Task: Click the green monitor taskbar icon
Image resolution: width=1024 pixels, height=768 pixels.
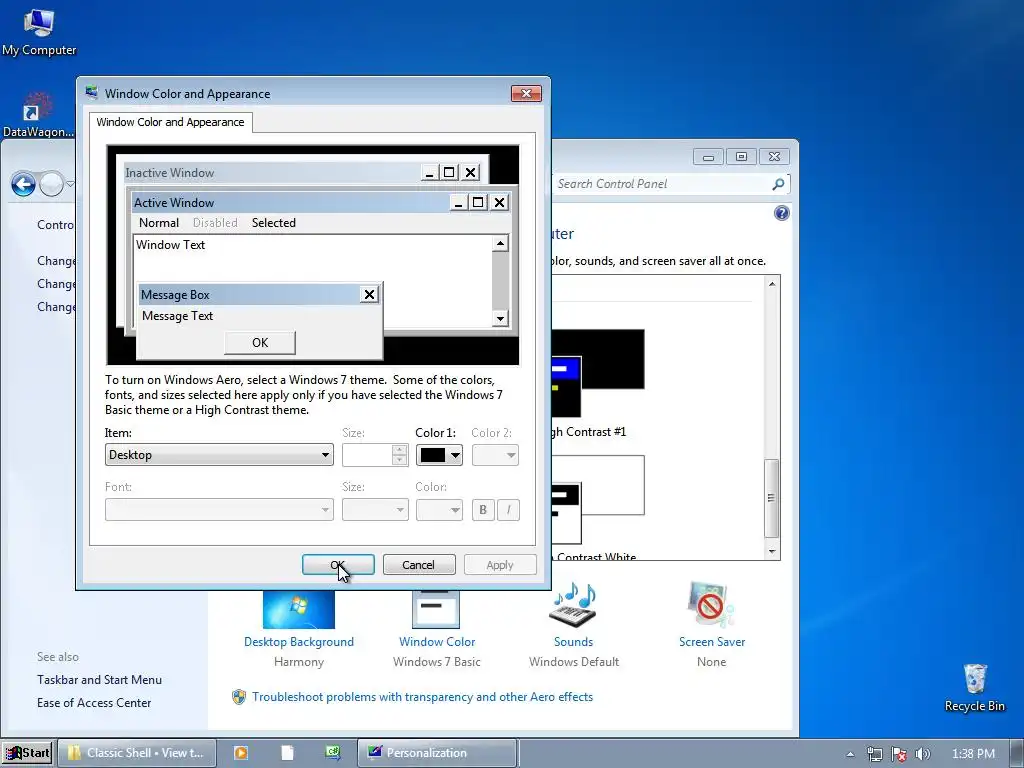Action: (x=333, y=752)
